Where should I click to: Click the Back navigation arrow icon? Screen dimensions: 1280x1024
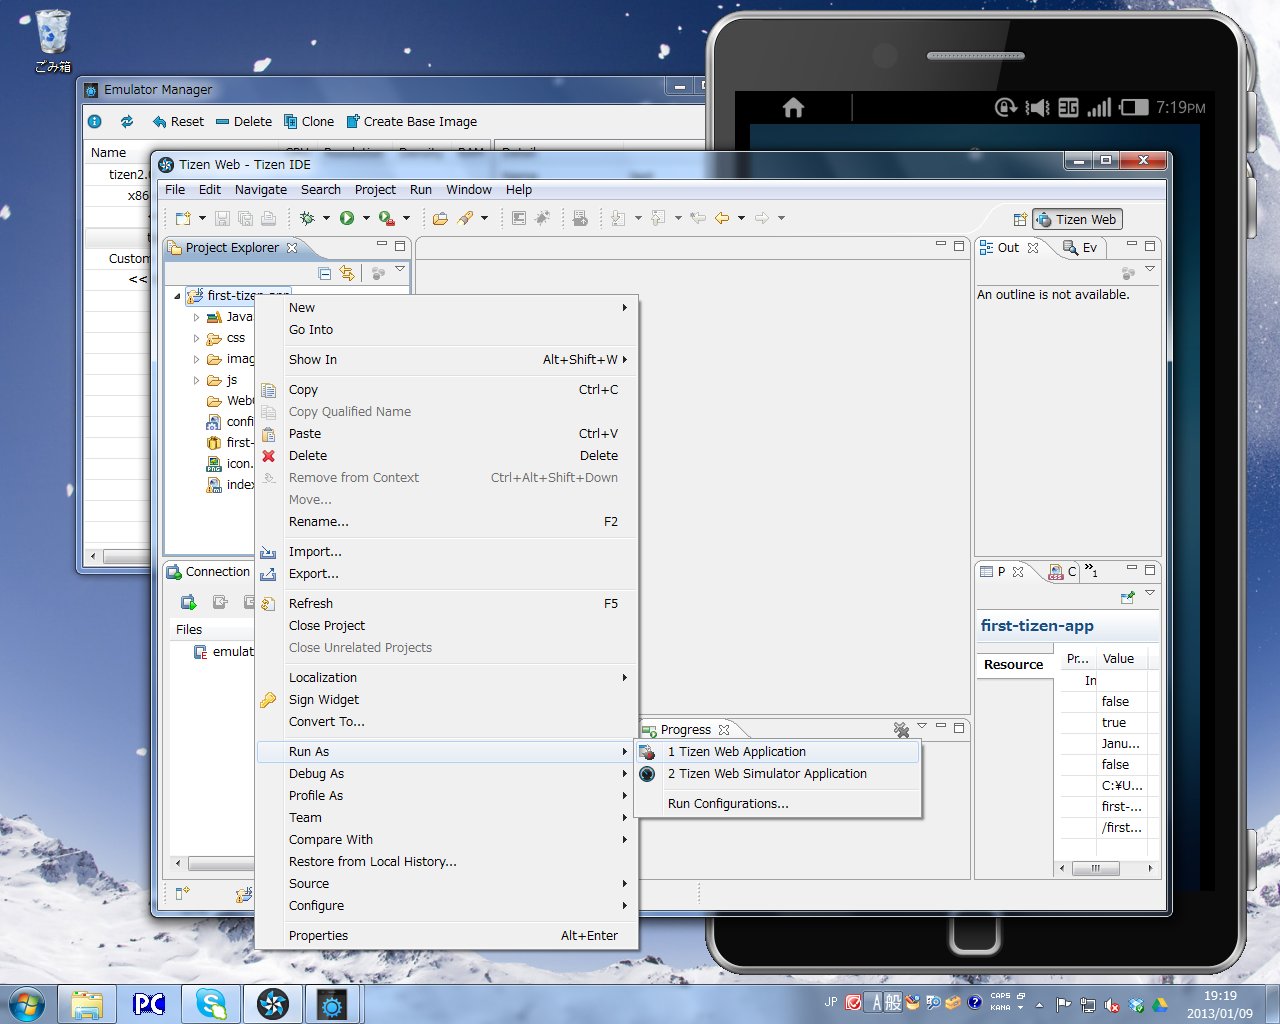(x=722, y=218)
